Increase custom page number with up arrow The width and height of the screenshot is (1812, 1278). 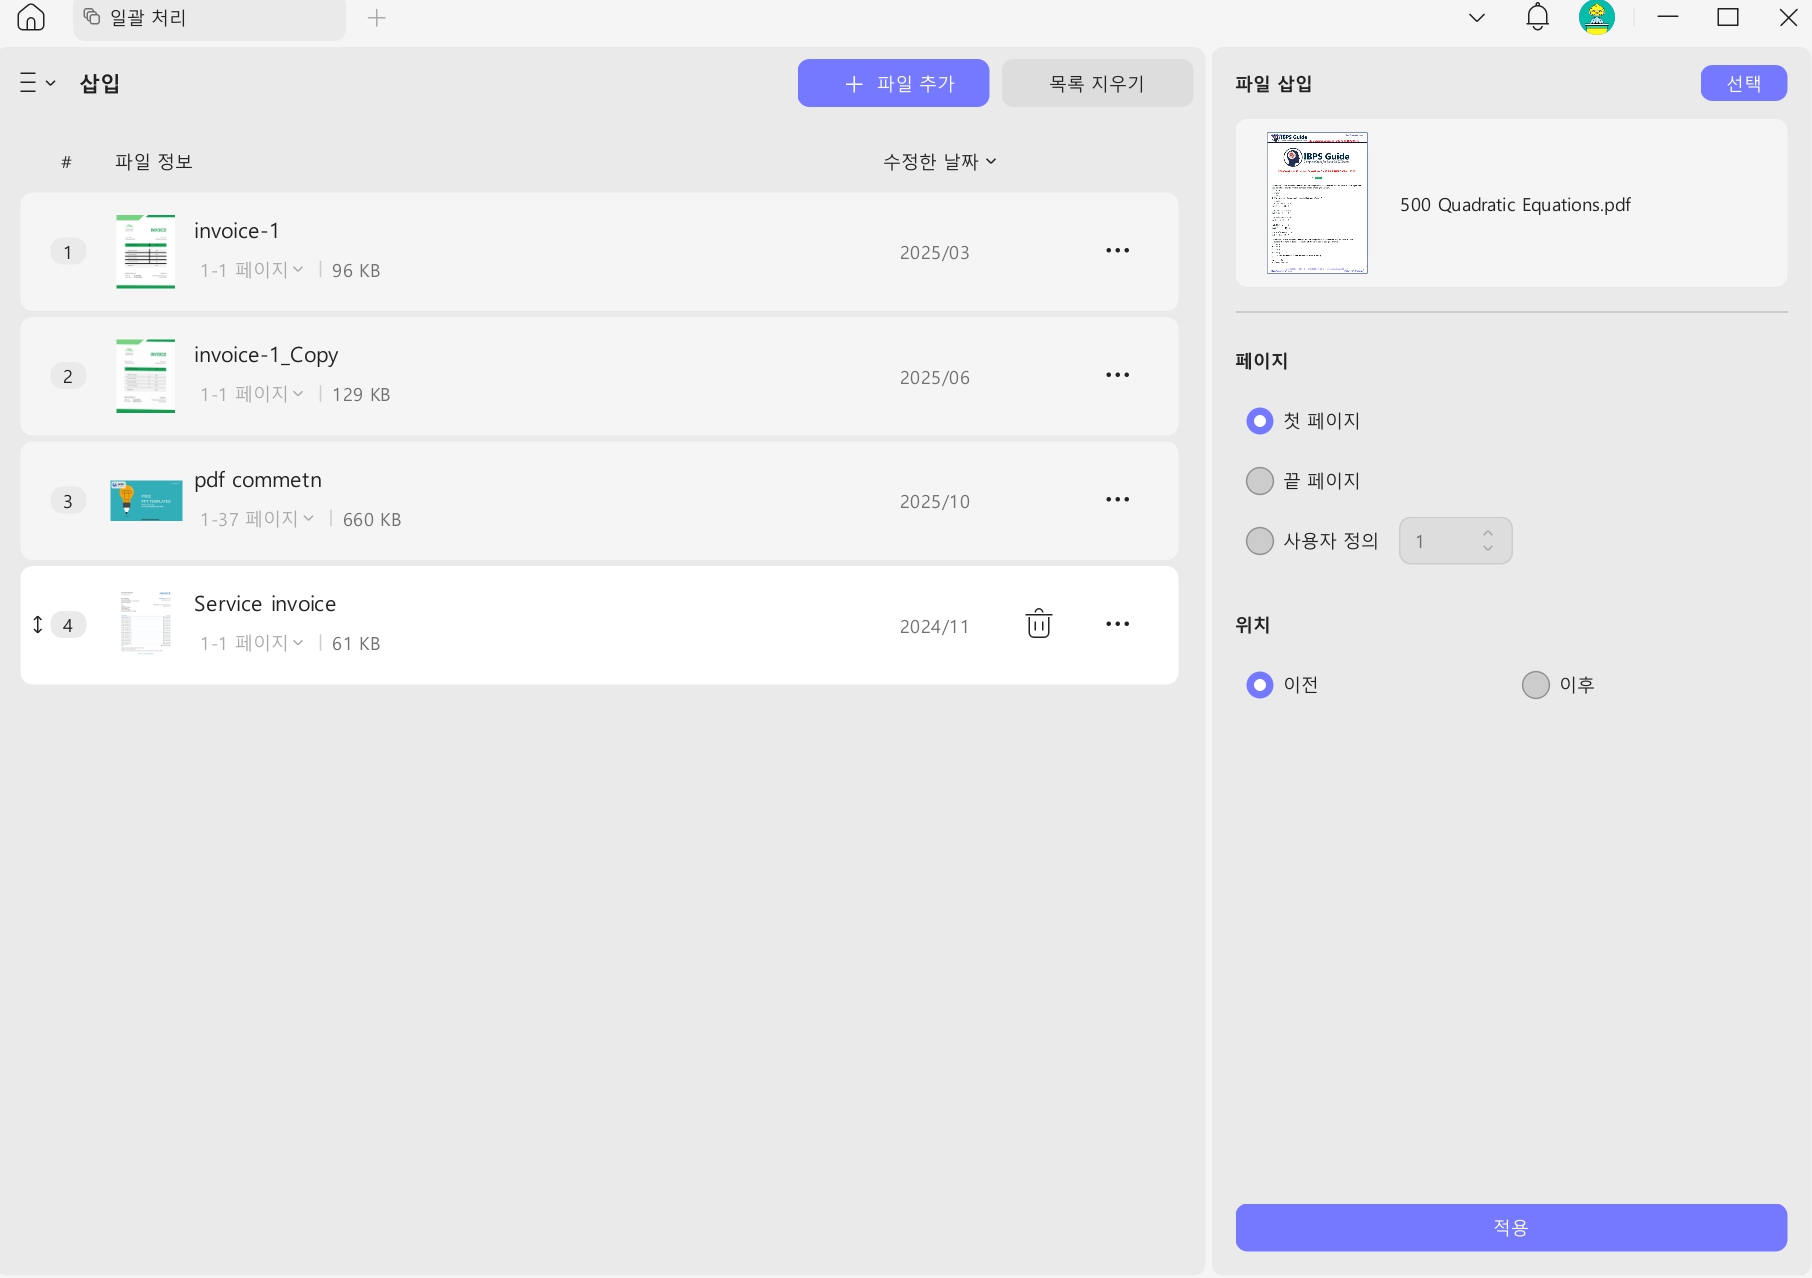coord(1488,533)
